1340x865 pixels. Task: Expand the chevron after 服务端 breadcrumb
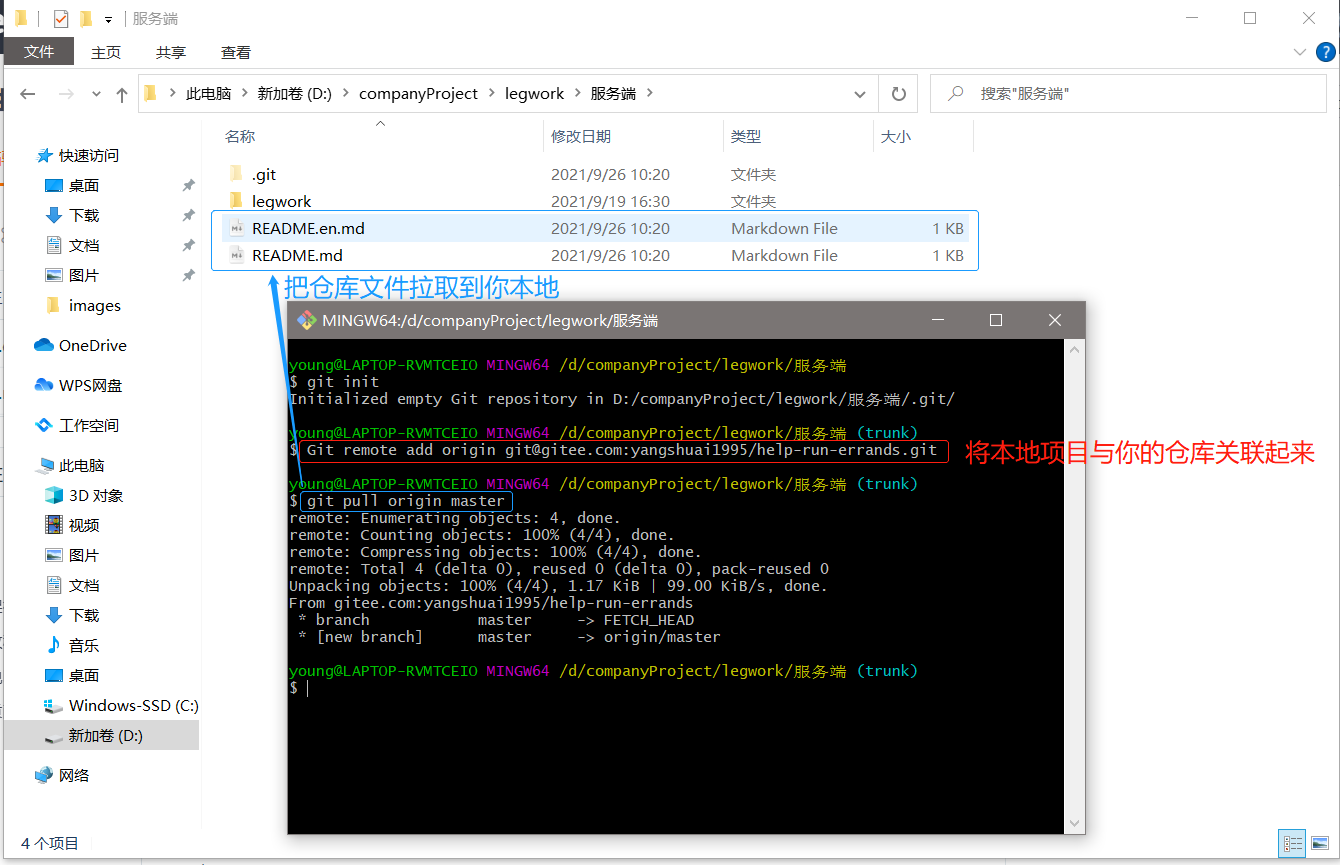[x=650, y=93]
